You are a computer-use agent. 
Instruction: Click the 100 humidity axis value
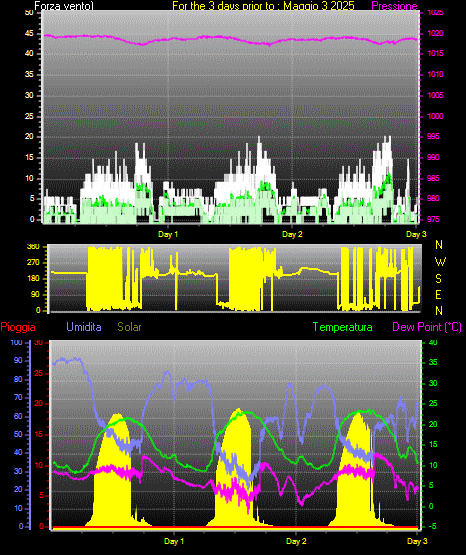click(16, 342)
